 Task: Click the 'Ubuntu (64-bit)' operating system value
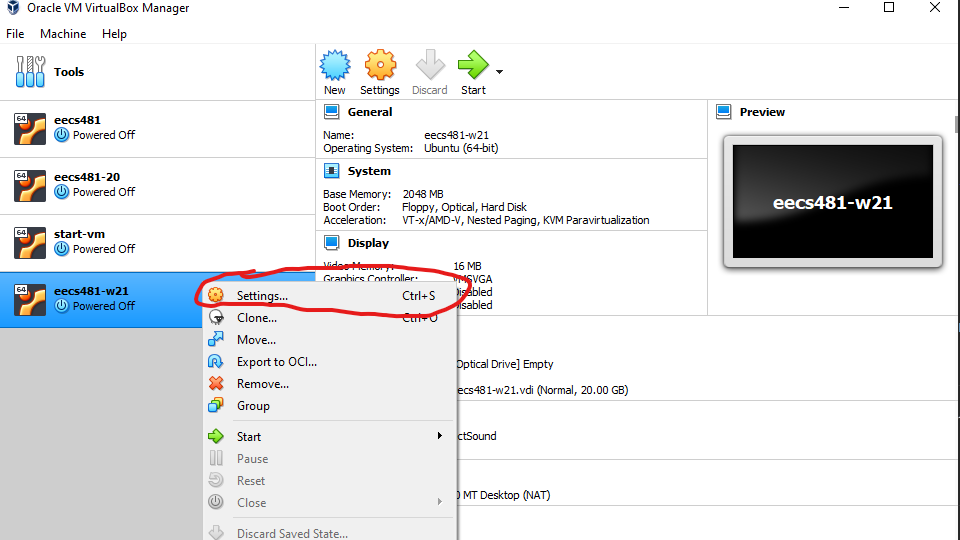click(461, 148)
